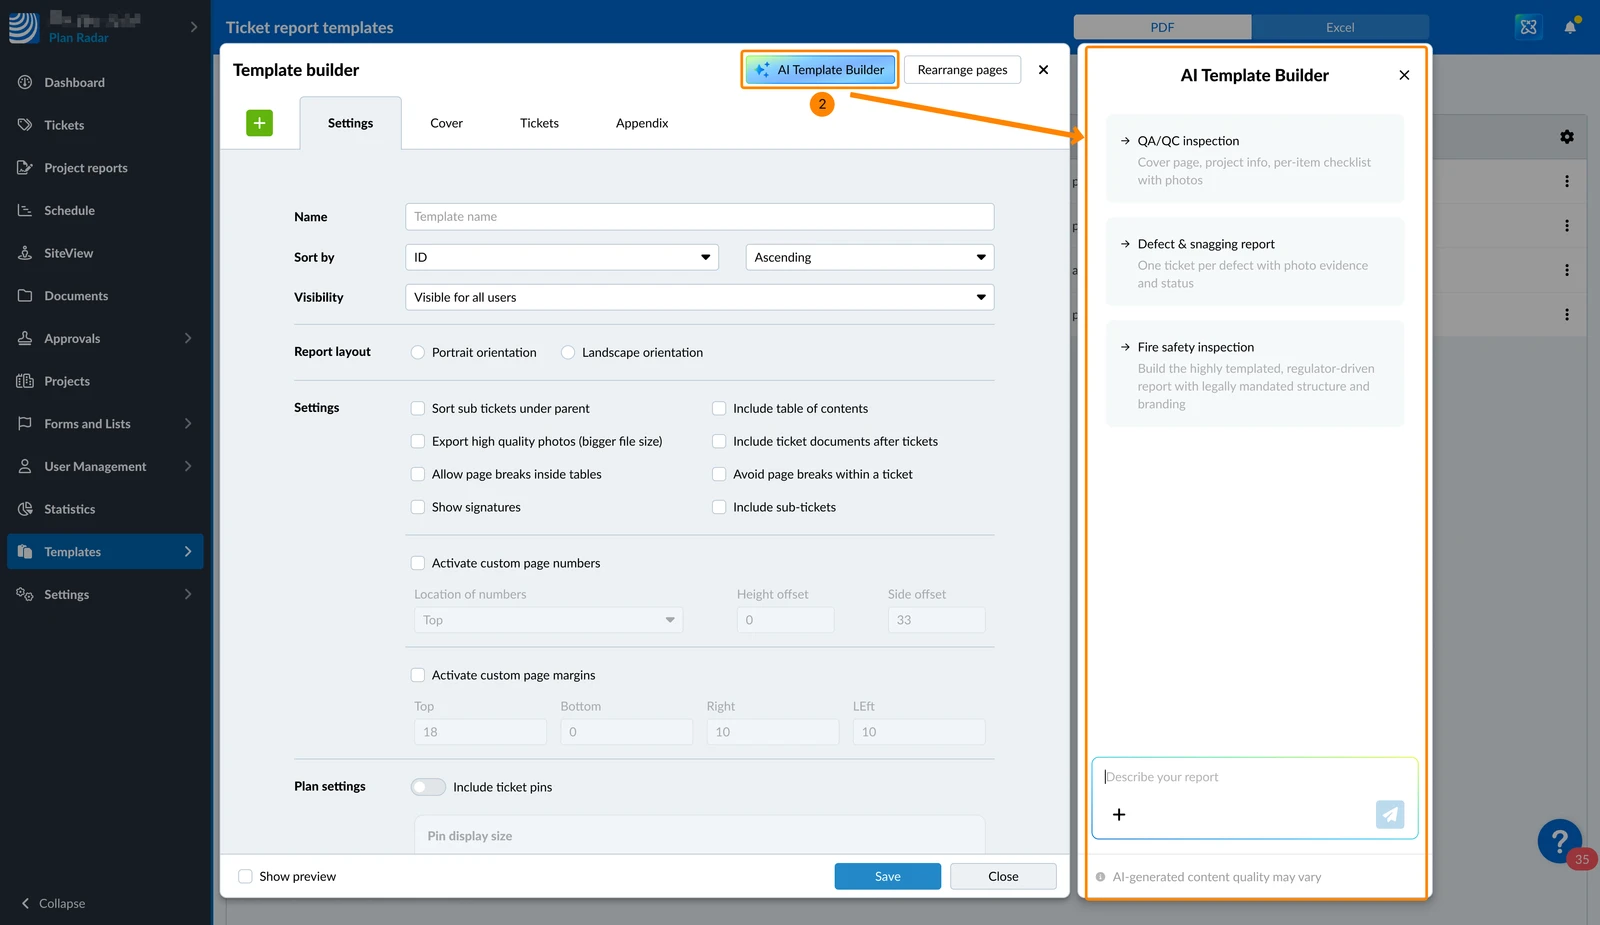The image size is (1600, 925).
Task: Check Export high quality photos
Action: click(418, 441)
